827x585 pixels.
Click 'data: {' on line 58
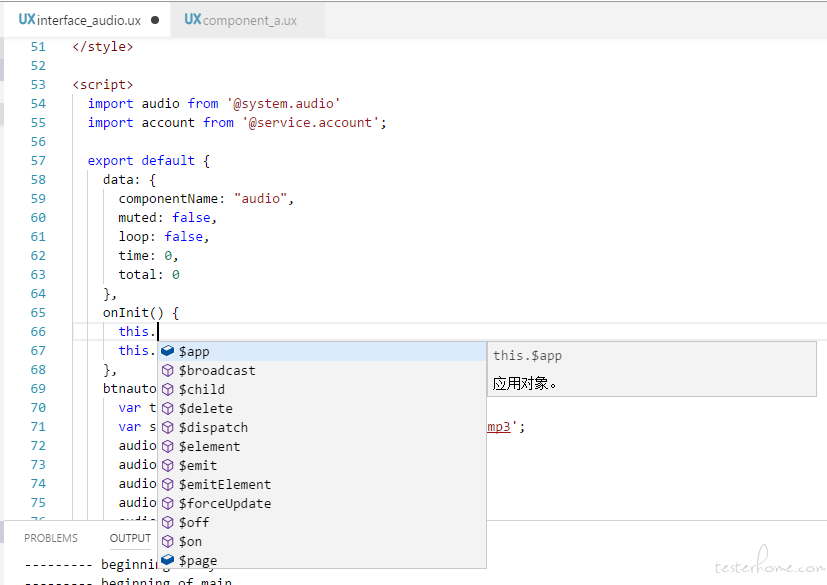click(x=130, y=179)
